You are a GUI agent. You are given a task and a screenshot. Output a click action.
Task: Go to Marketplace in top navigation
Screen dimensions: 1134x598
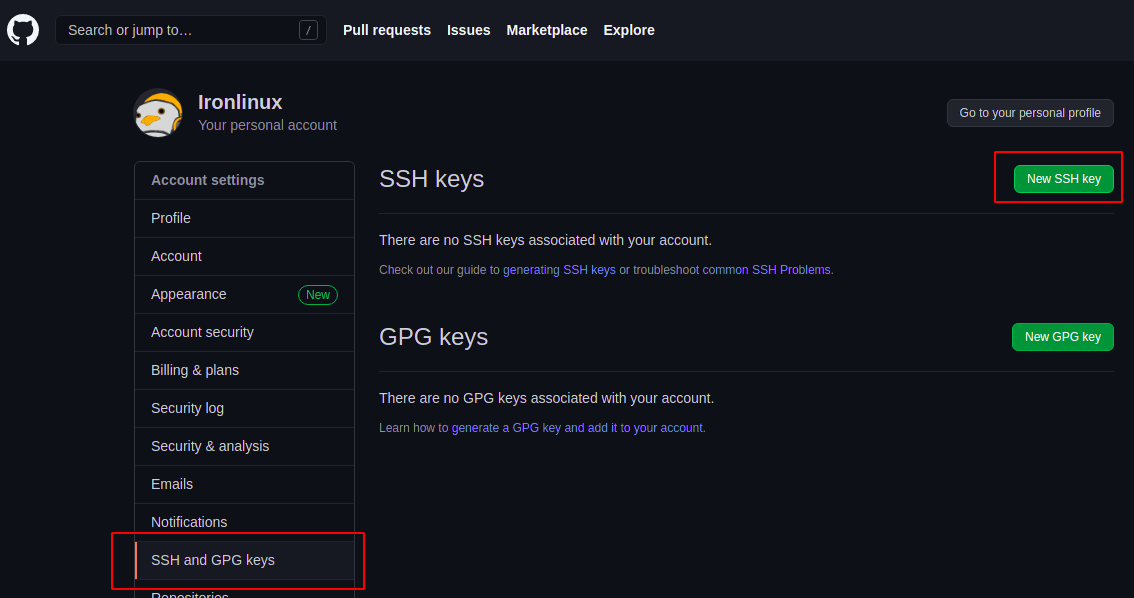(546, 30)
